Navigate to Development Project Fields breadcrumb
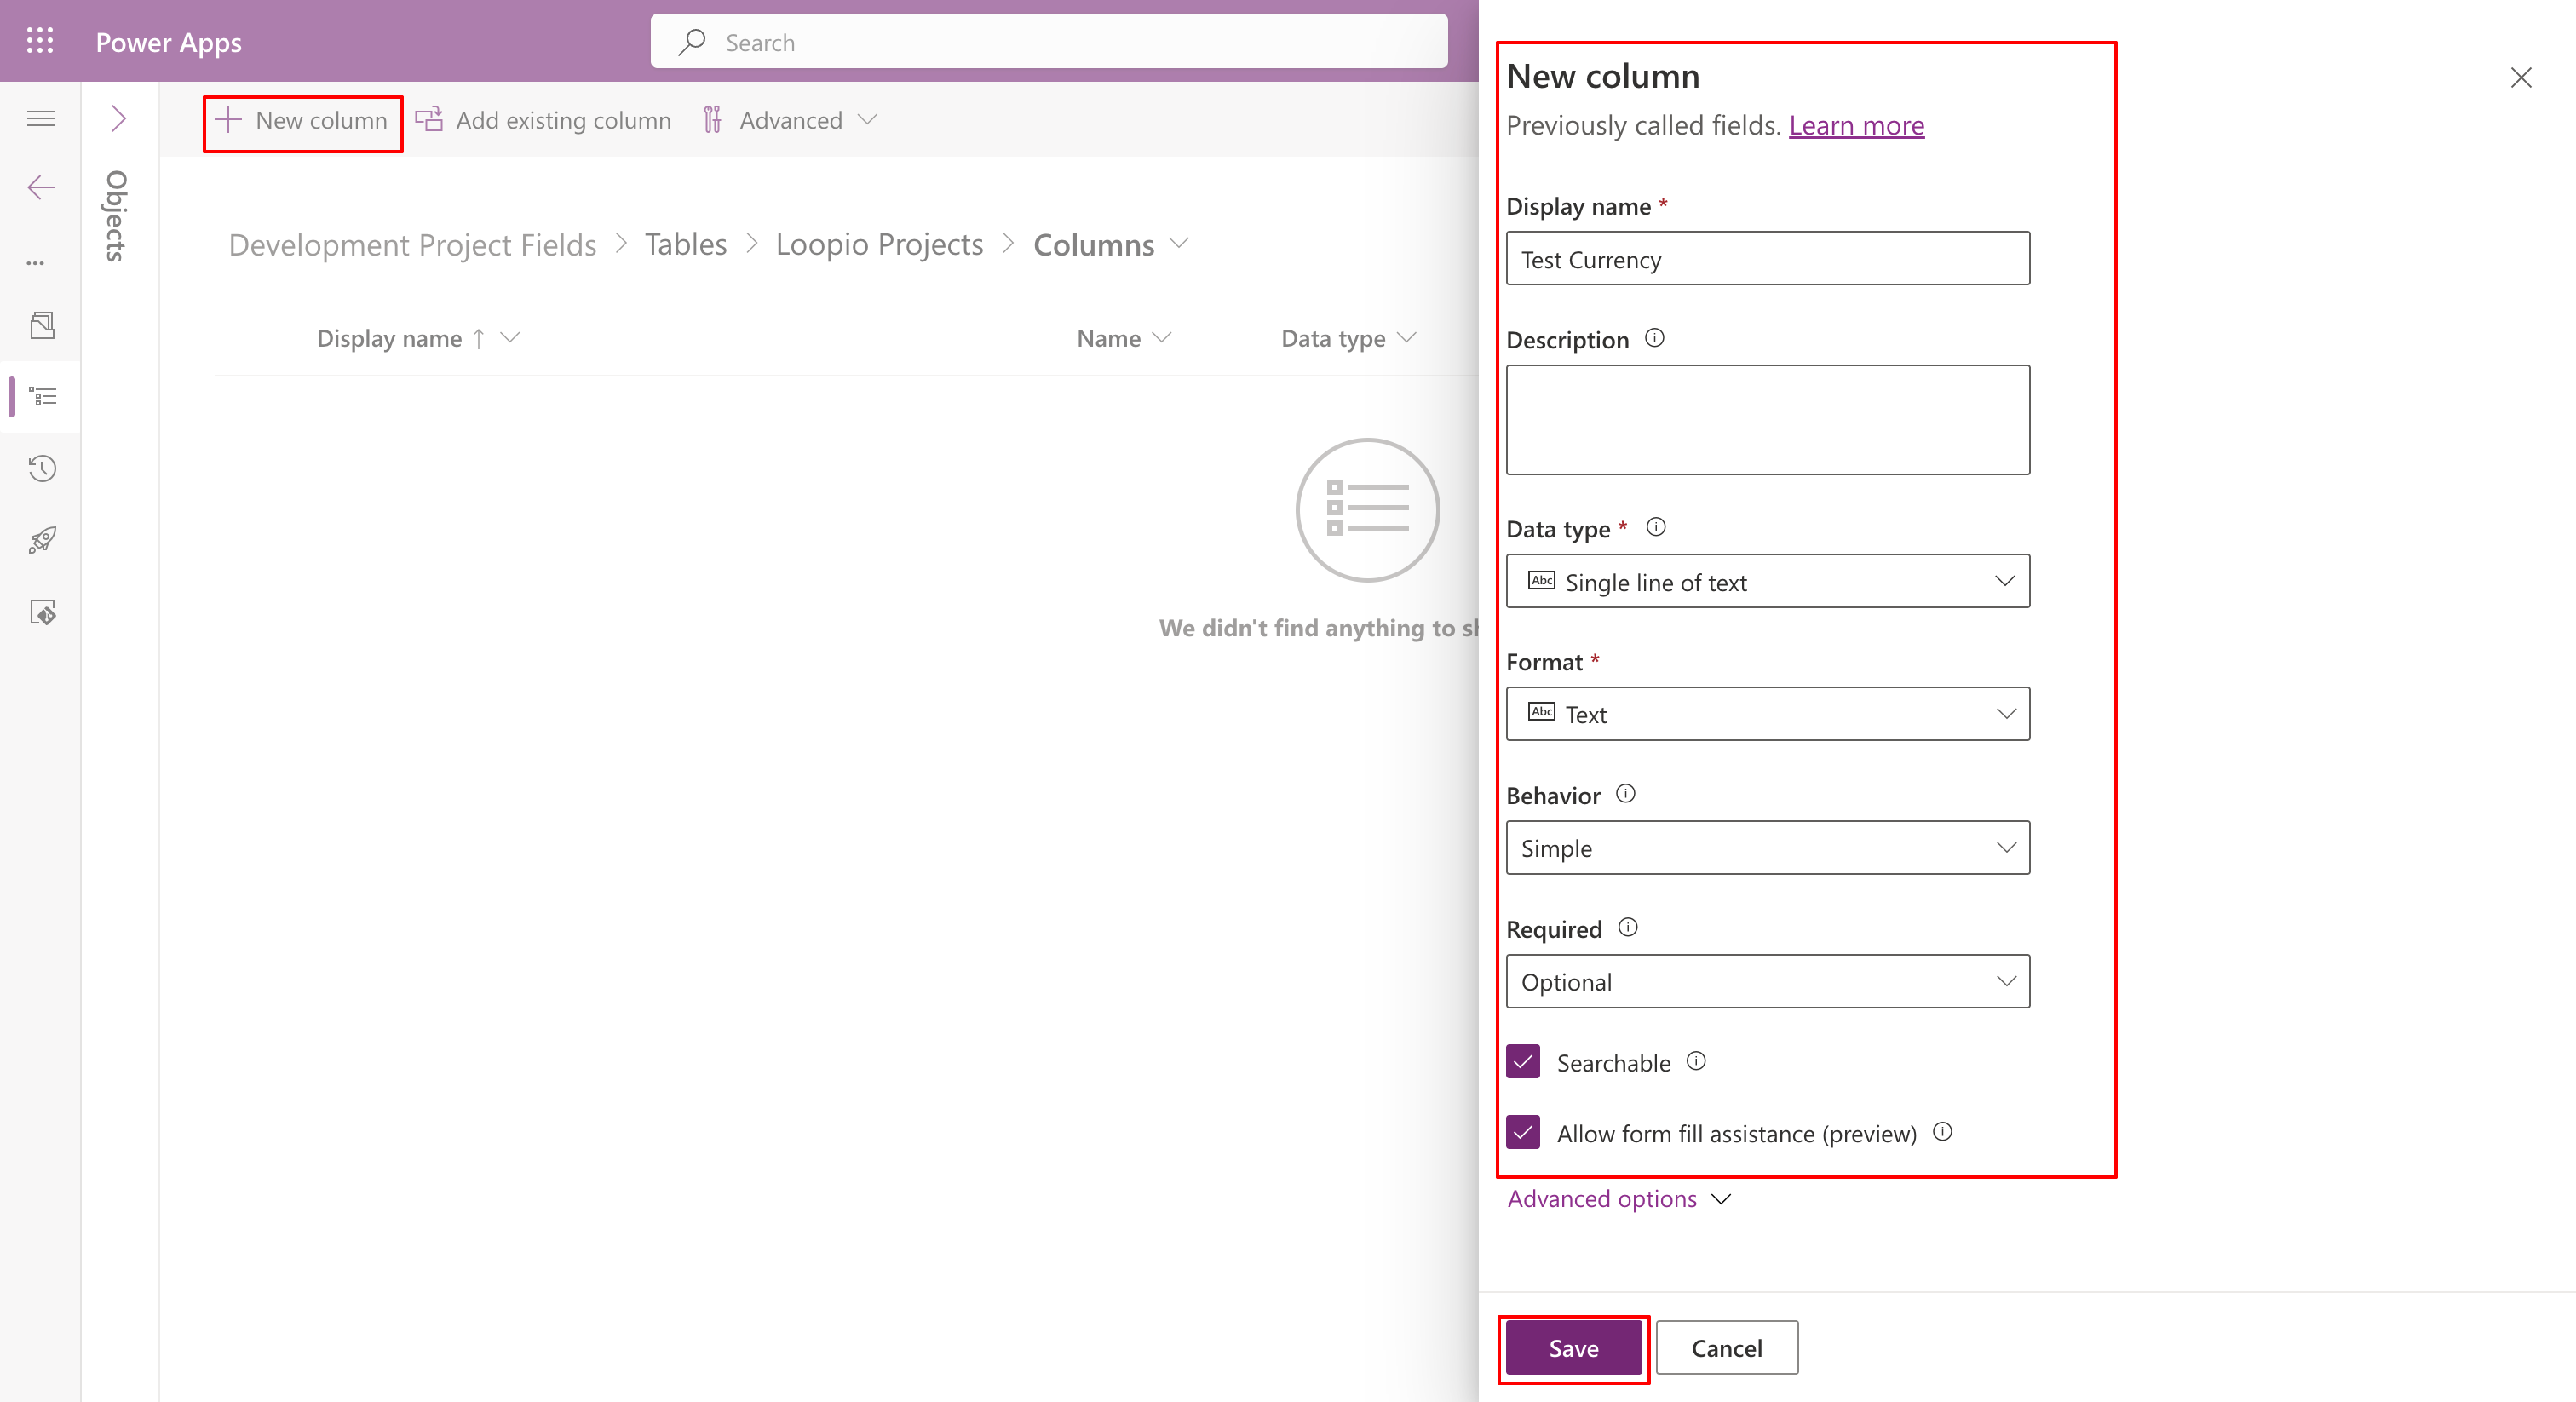2576x1402 pixels. pos(413,245)
